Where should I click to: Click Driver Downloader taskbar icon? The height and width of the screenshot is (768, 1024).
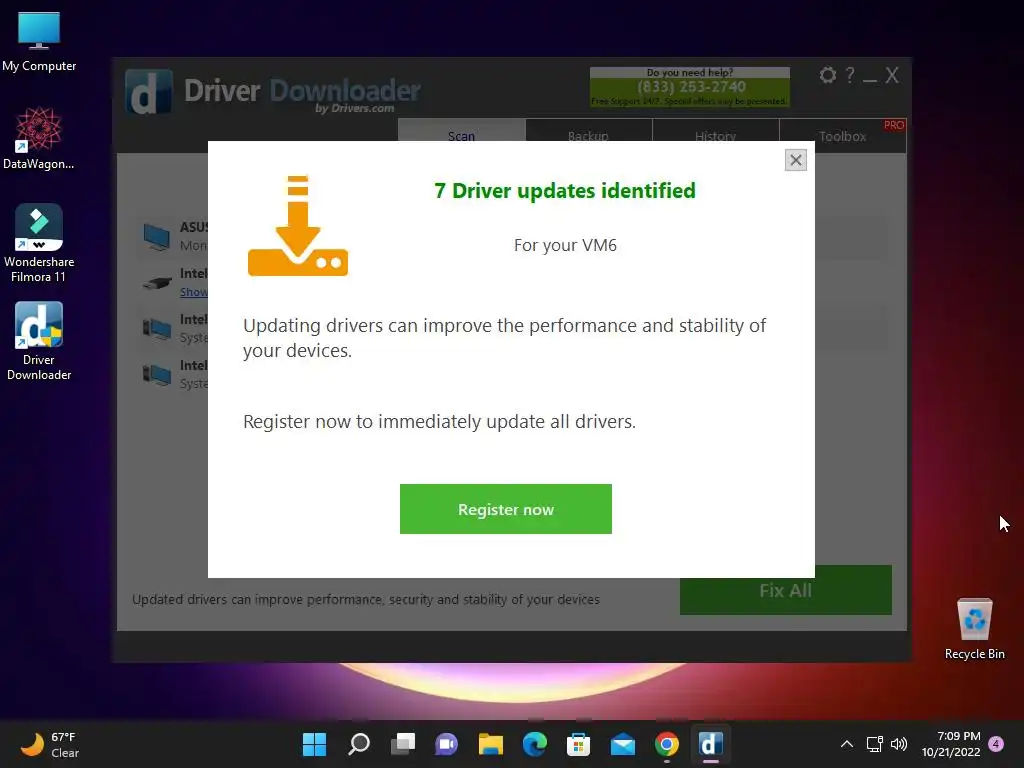[711, 744]
